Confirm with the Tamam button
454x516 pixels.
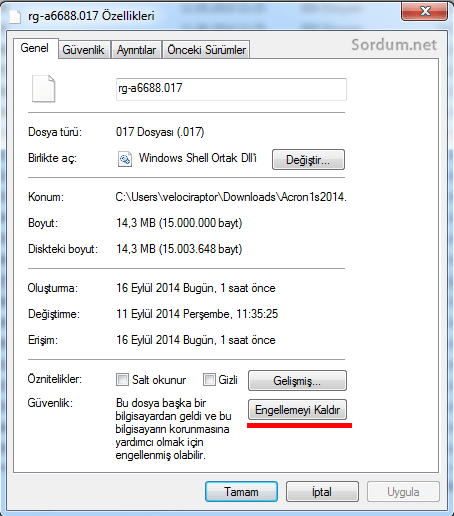click(241, 492)
